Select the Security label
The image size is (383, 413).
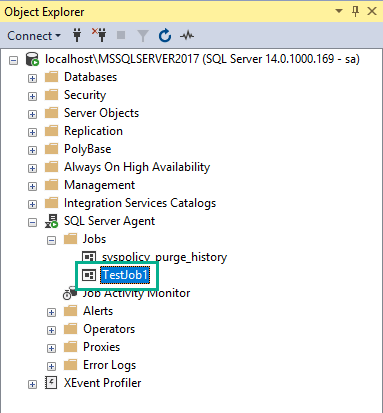(85, 95)
